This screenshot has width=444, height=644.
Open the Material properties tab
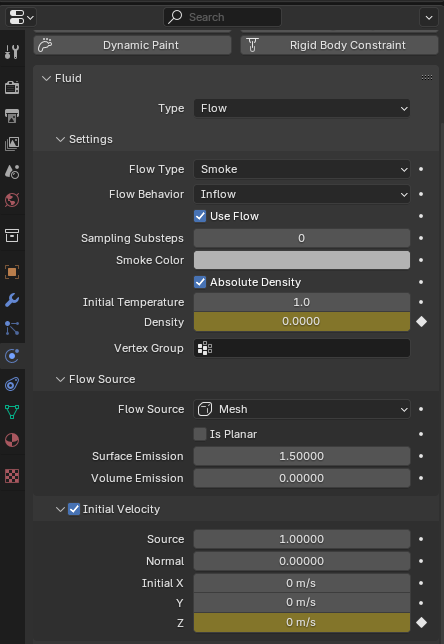(12, 440)
